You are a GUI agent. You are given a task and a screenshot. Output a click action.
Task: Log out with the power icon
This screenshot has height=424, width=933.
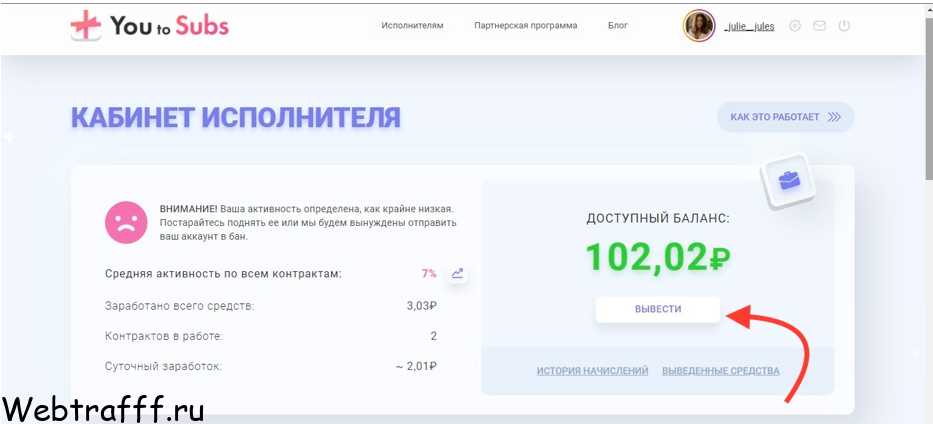click(x=844, y=26)
